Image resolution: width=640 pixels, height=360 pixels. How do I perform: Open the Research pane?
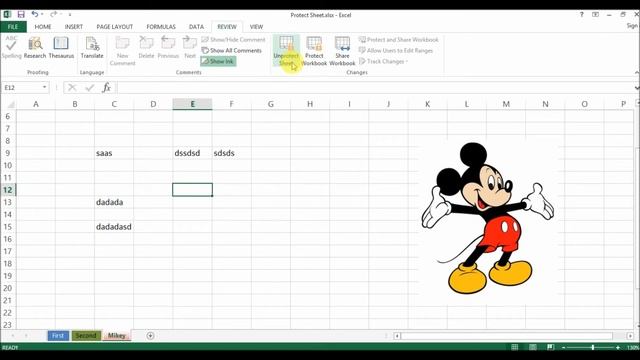35,47
